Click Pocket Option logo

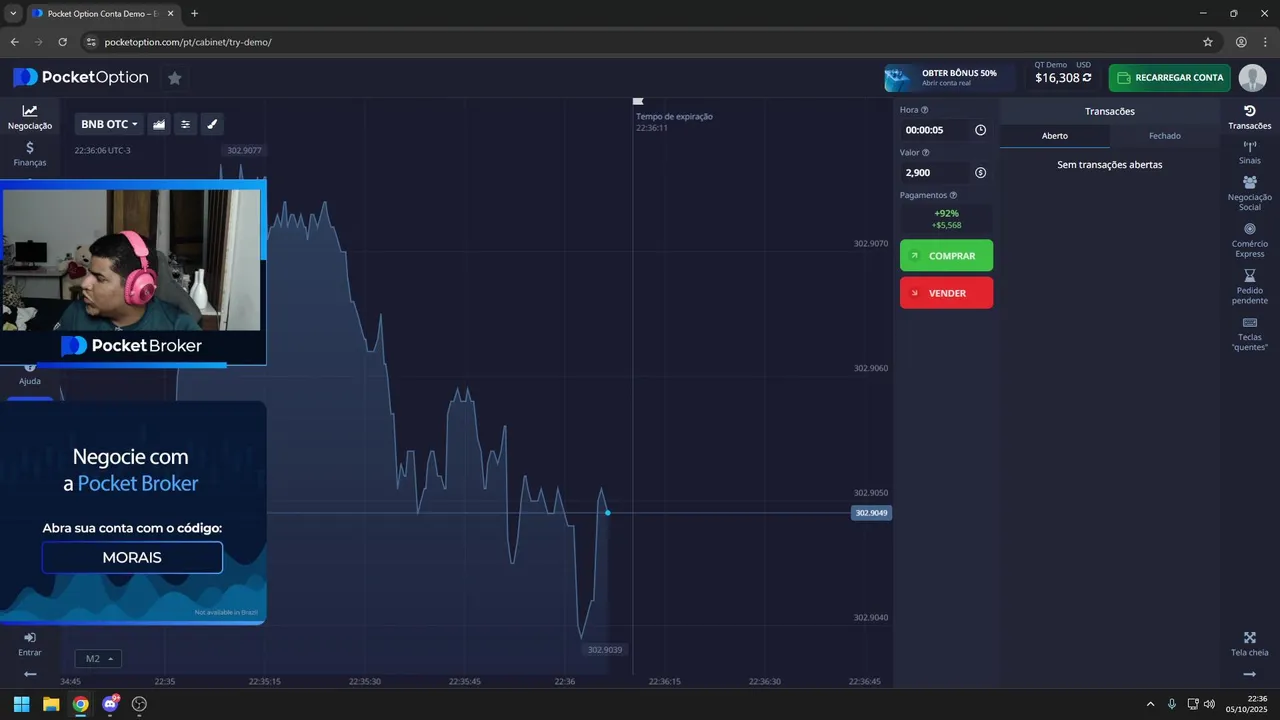point(80,78)
